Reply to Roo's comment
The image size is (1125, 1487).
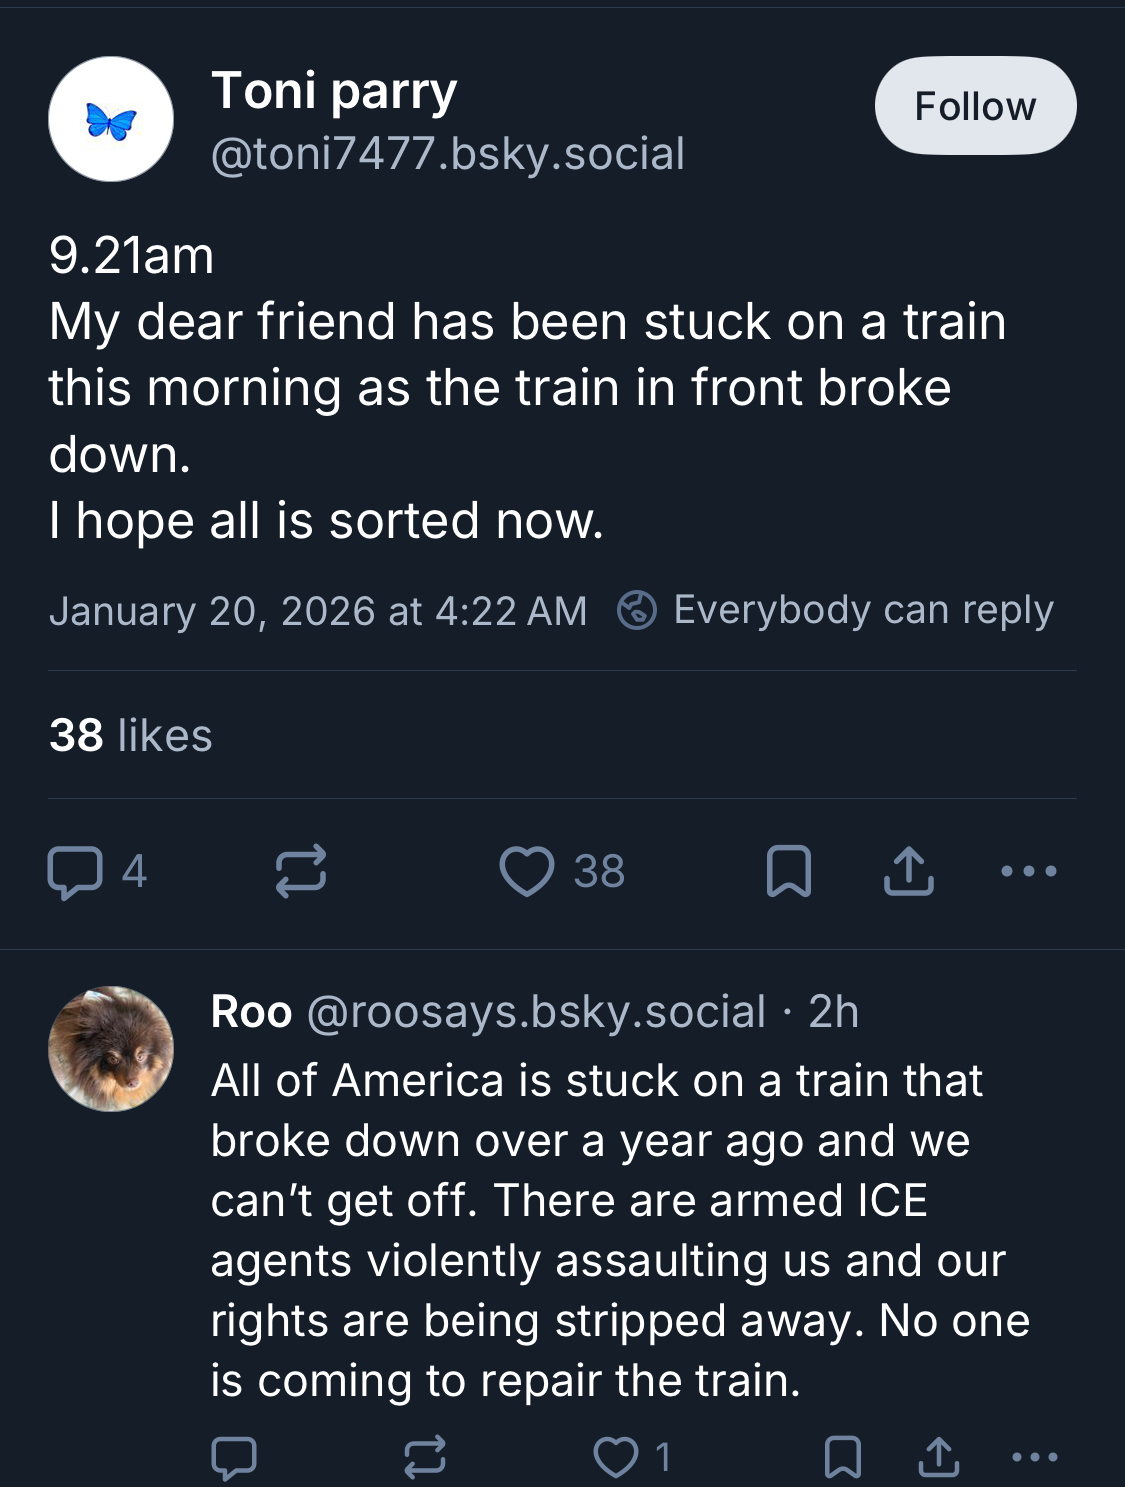point(234,1457)
